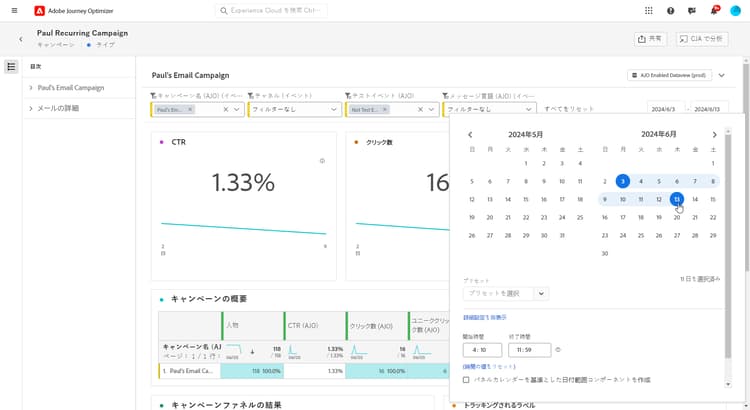This screenshot has height=410, width=750.
Task: Select June 13 in the calendar
Action: pyautogui.click(x=677, y=199)
